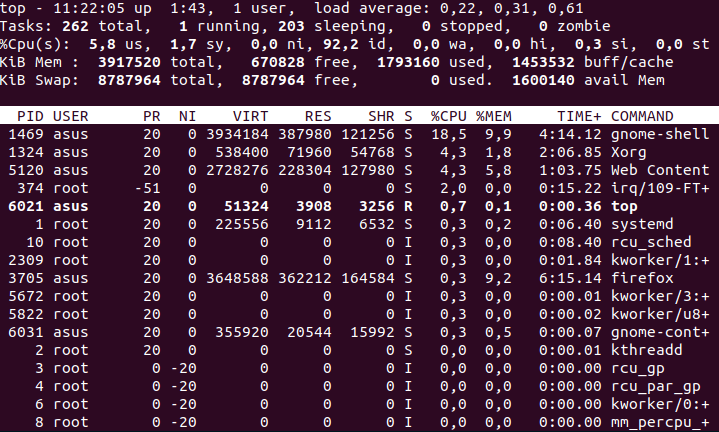Select the Xorg process command

click(x=628, y=152)
